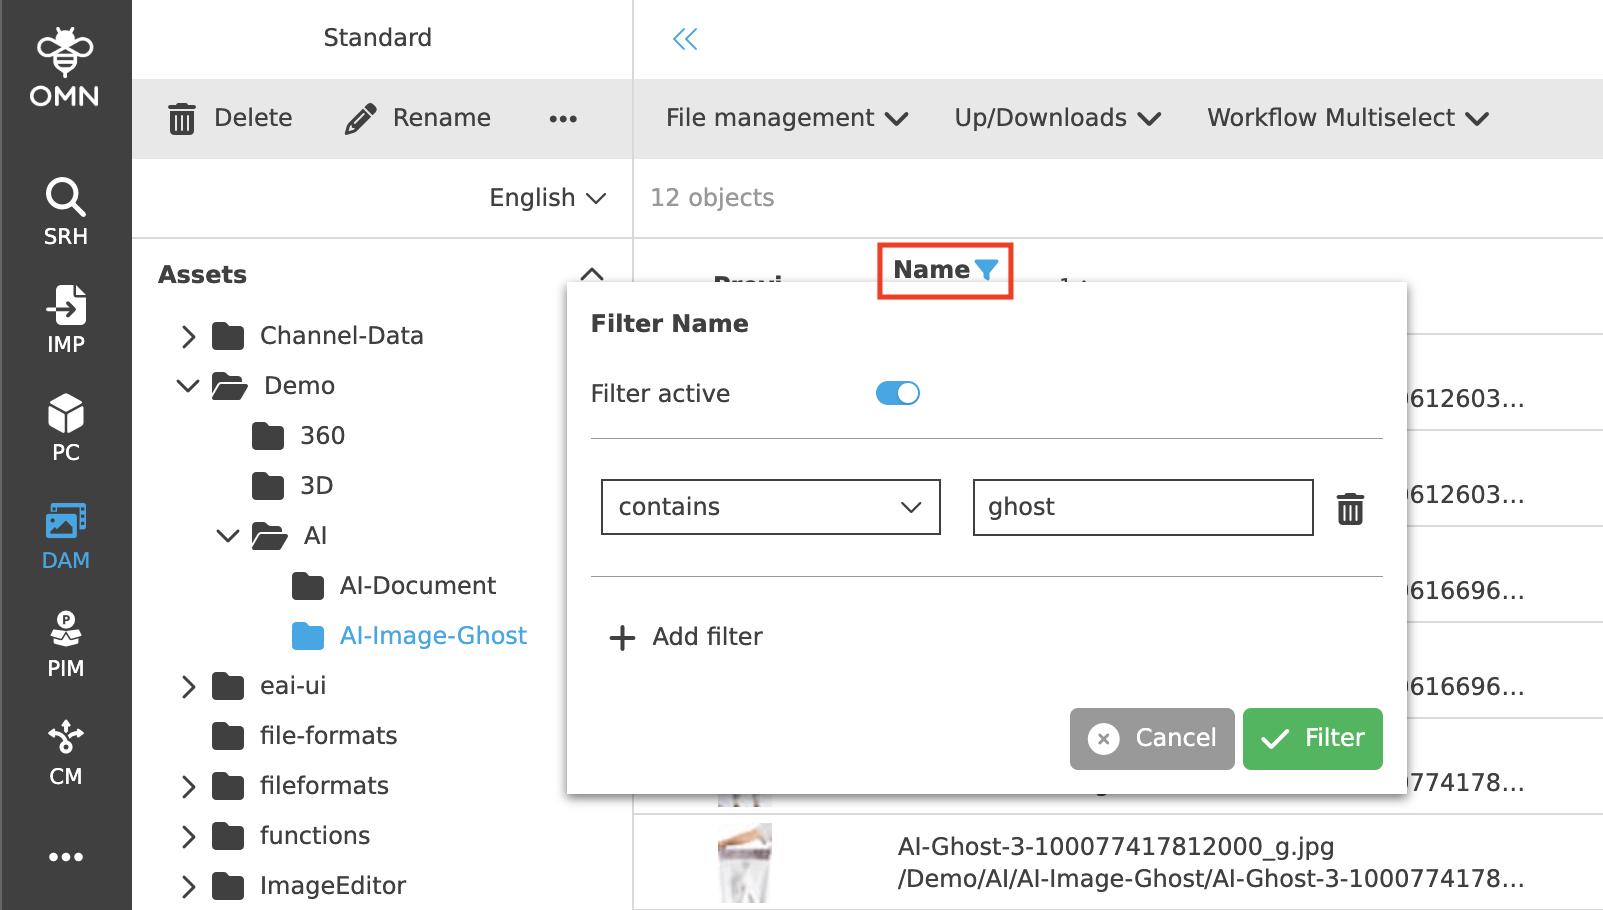1603x910 pixels.
Task: Select the IMP import module
Action: tap(64, 318)
